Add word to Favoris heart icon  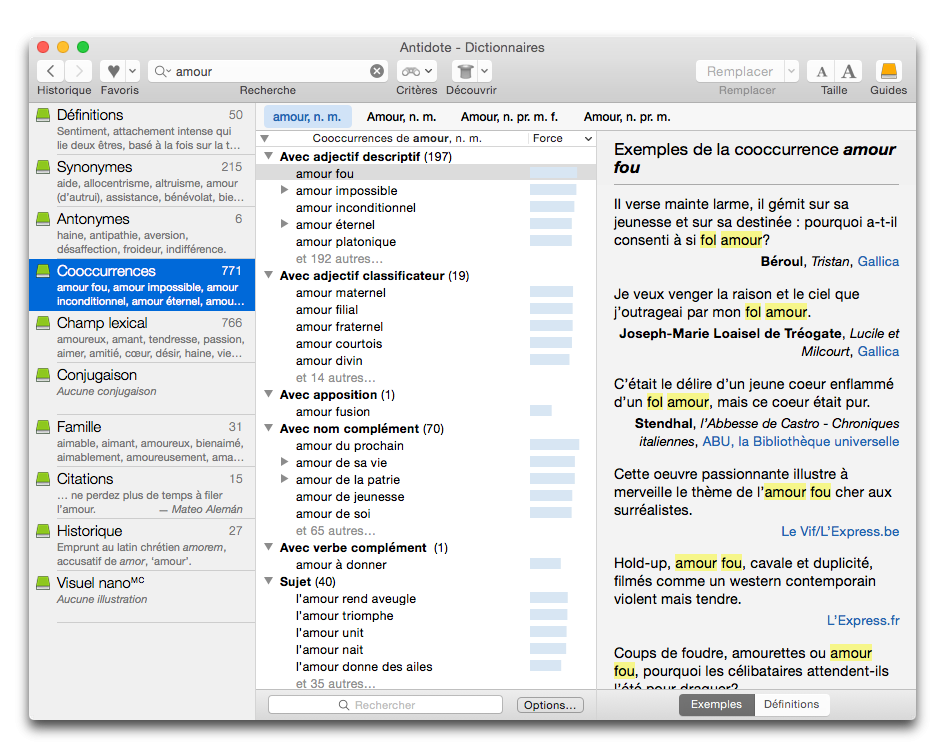(x=113, y=71)
